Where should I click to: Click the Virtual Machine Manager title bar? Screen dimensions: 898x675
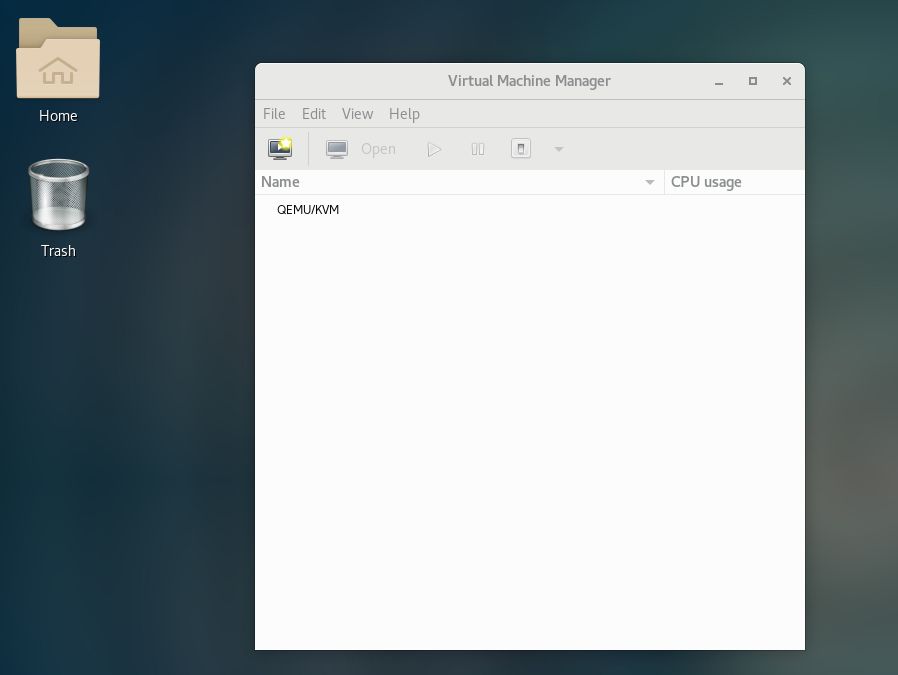pyautogui.click(x=529, y=81)
